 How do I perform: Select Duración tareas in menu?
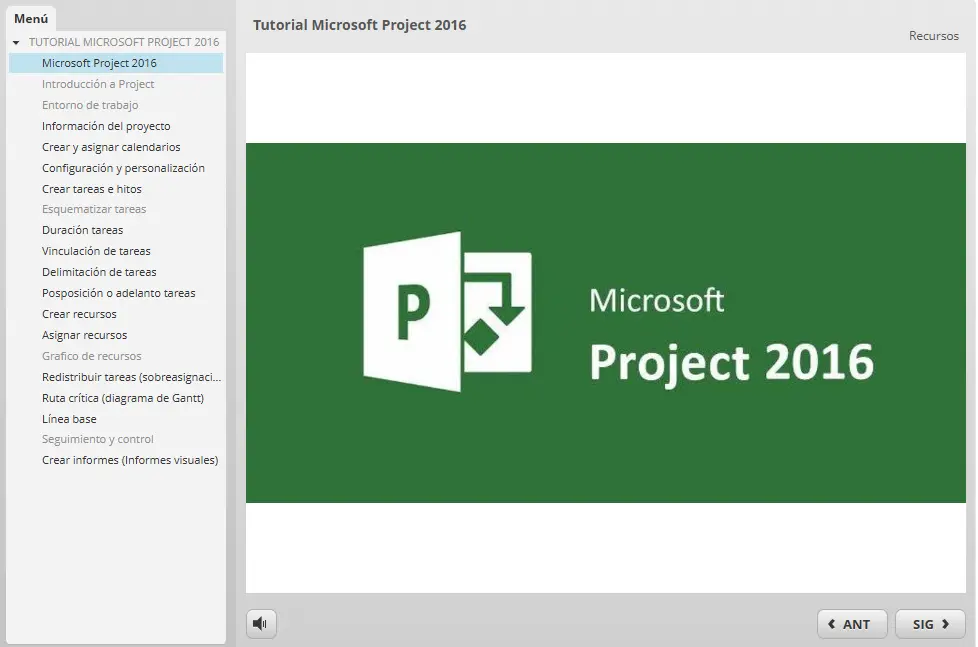[x=83, y=230]
